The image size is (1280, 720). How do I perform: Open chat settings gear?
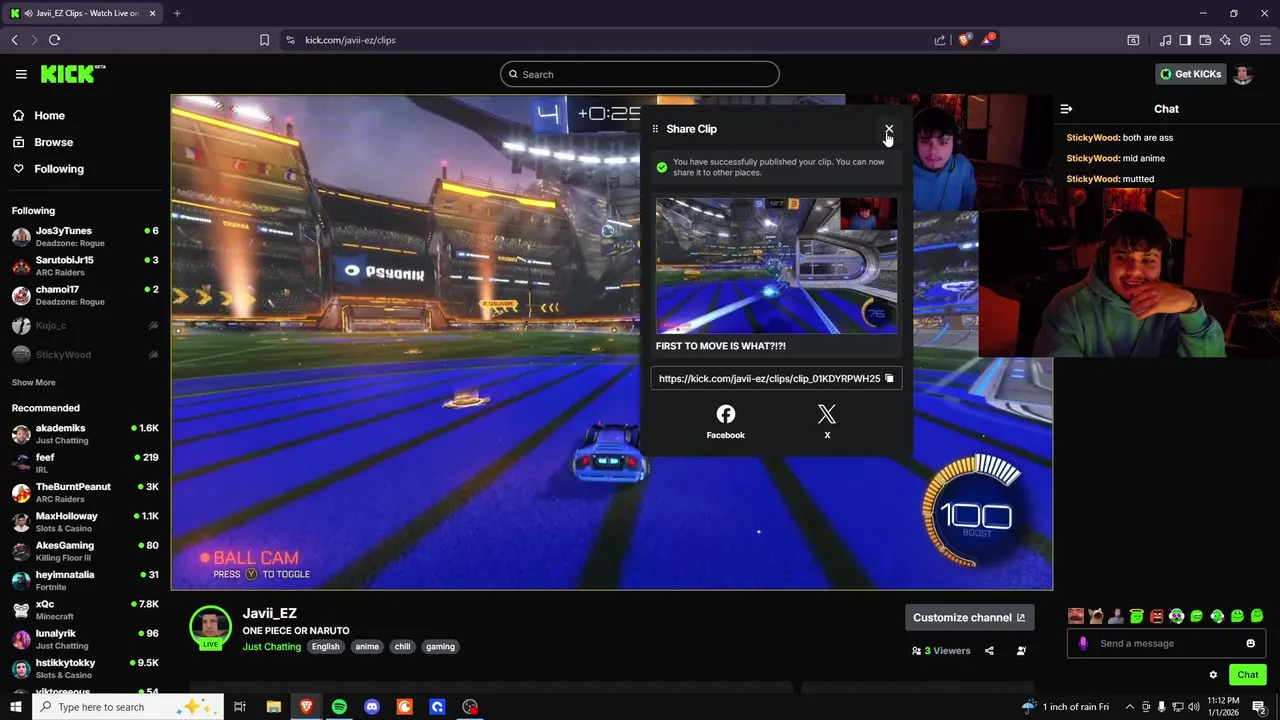click(1213, 675)
